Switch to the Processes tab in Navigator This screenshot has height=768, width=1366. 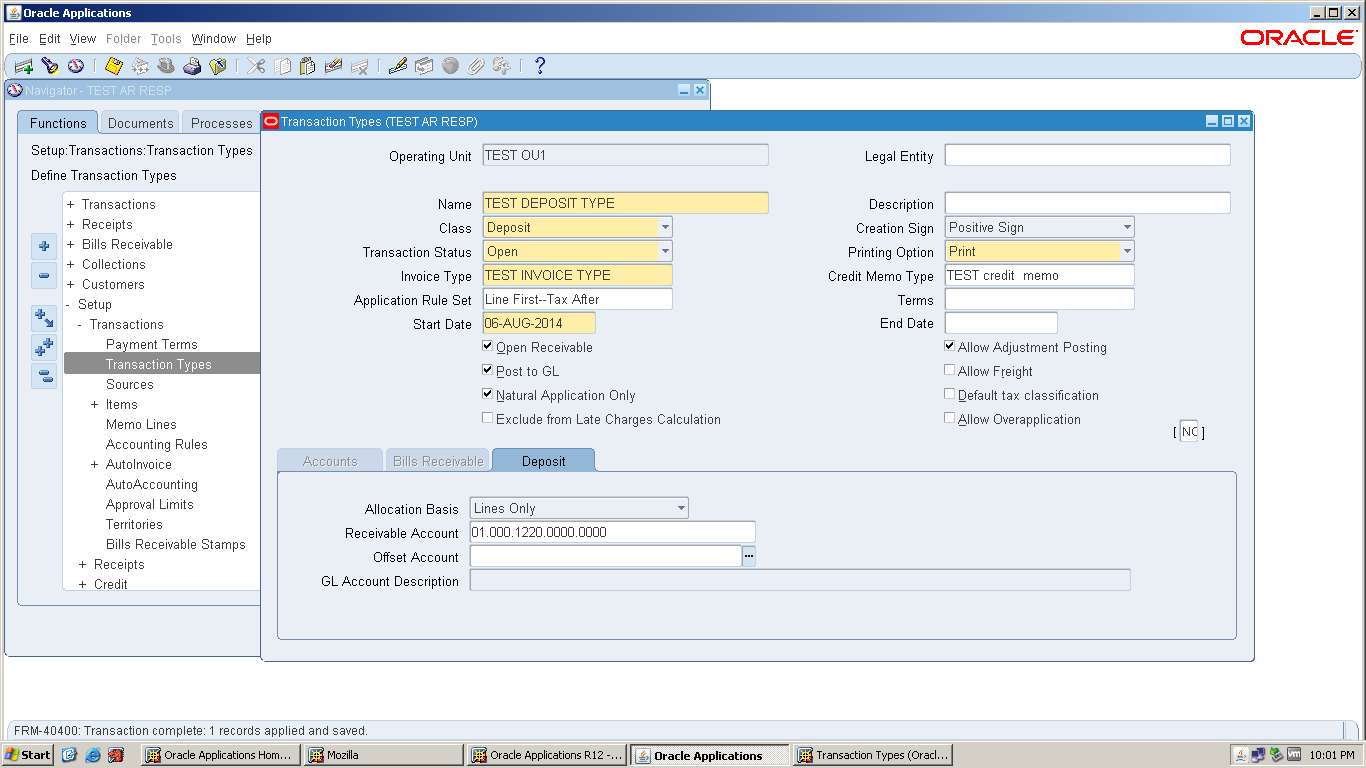coord(222,123)
